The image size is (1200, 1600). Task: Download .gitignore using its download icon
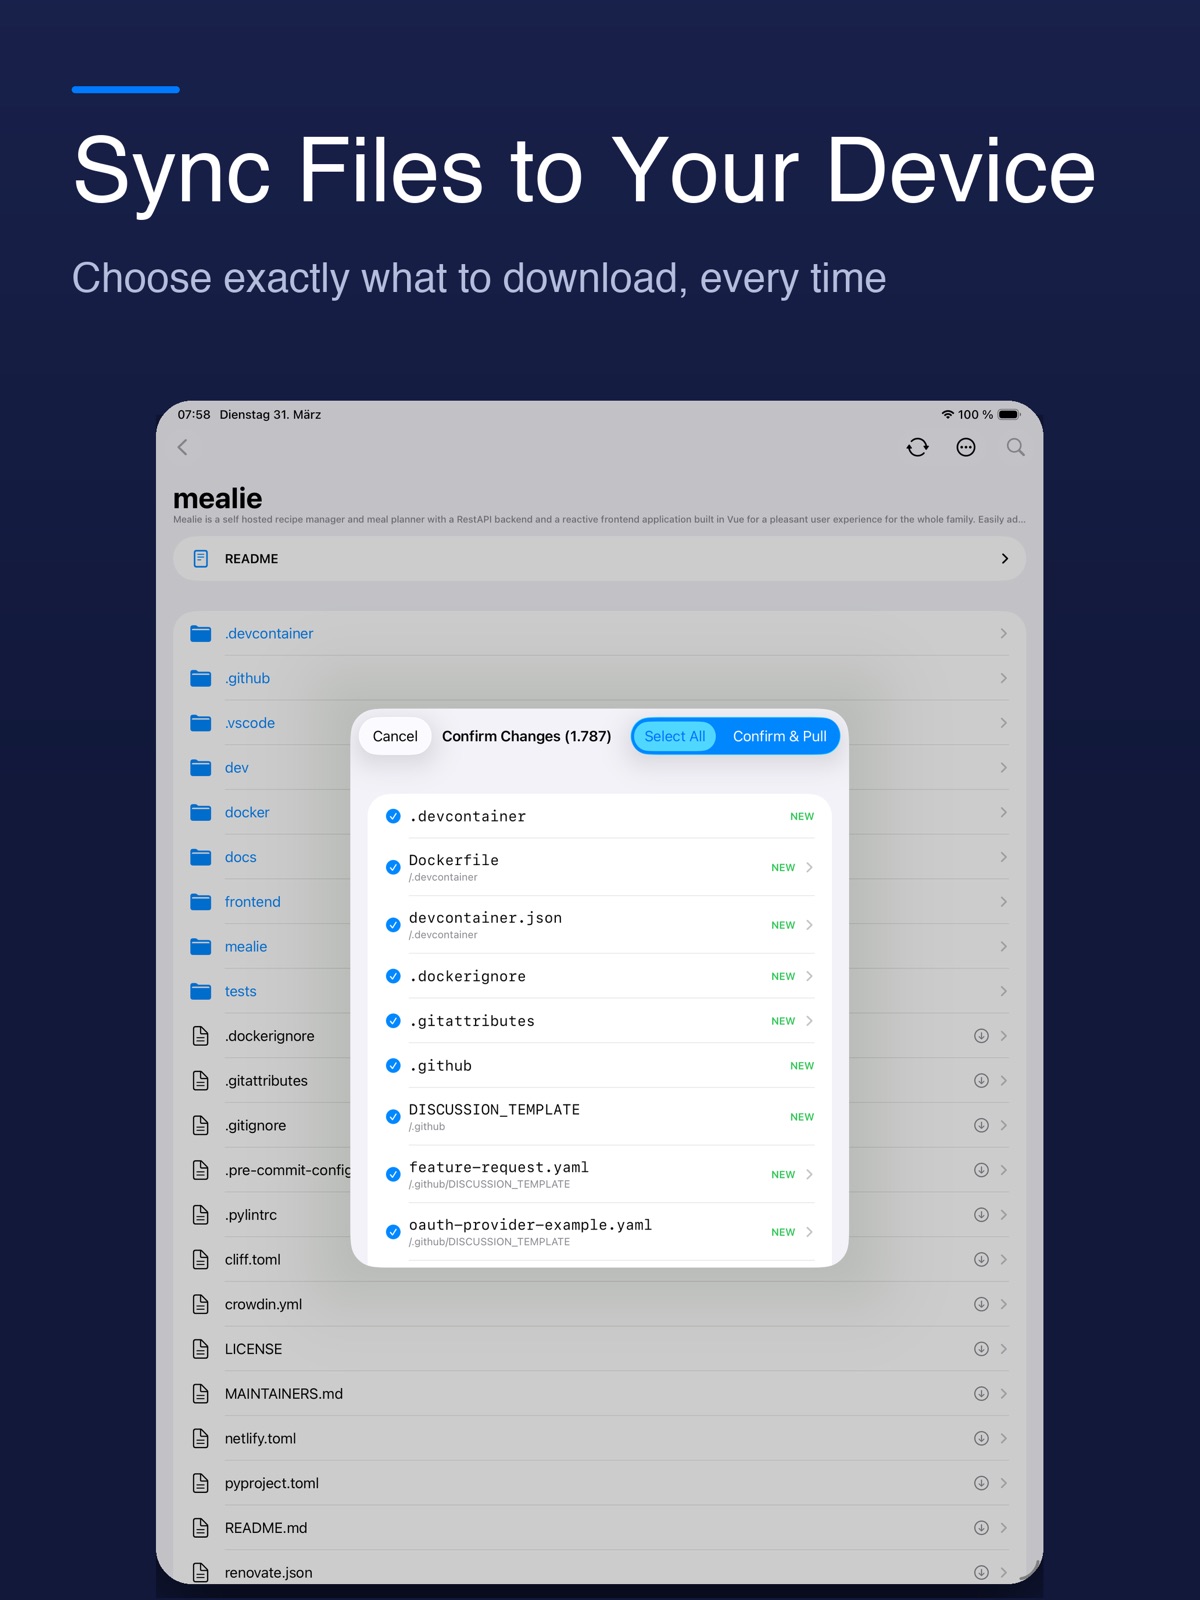pyautogui.click(x=981, y=1125)
